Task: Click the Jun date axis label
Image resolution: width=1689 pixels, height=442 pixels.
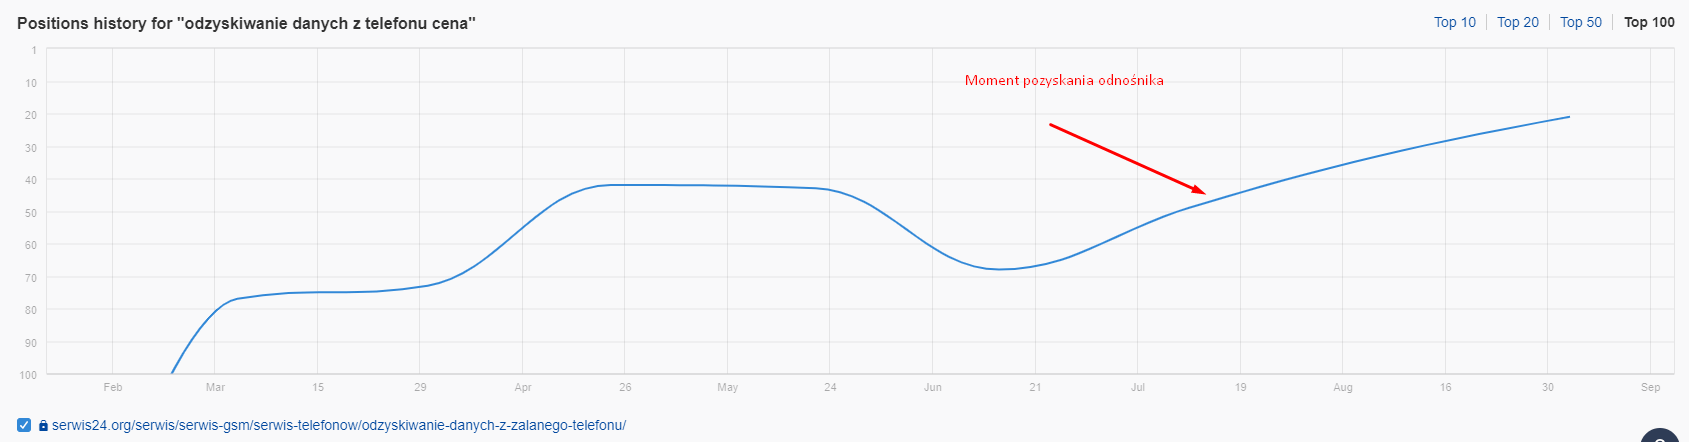Action: 933,387
